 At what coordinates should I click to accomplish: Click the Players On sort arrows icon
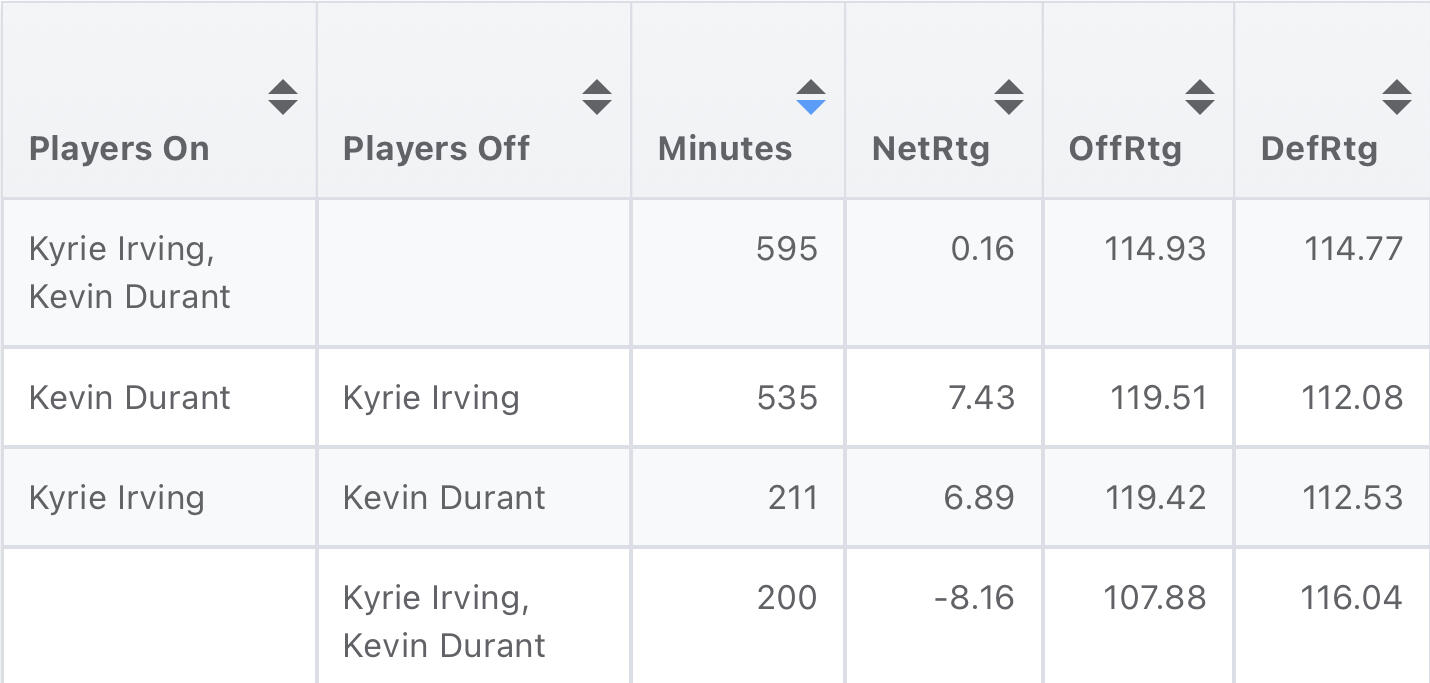[x=283, y=97]
